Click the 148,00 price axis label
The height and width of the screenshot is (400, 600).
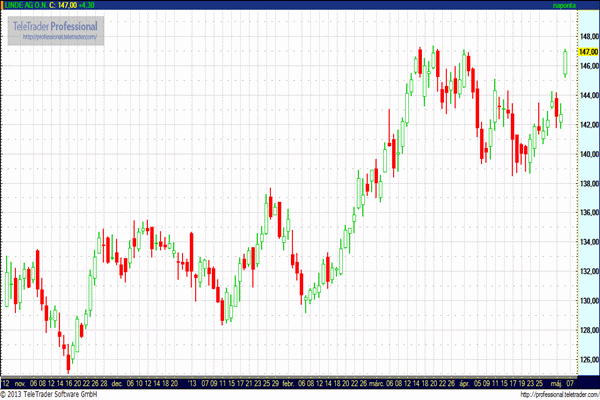point(588,35)
